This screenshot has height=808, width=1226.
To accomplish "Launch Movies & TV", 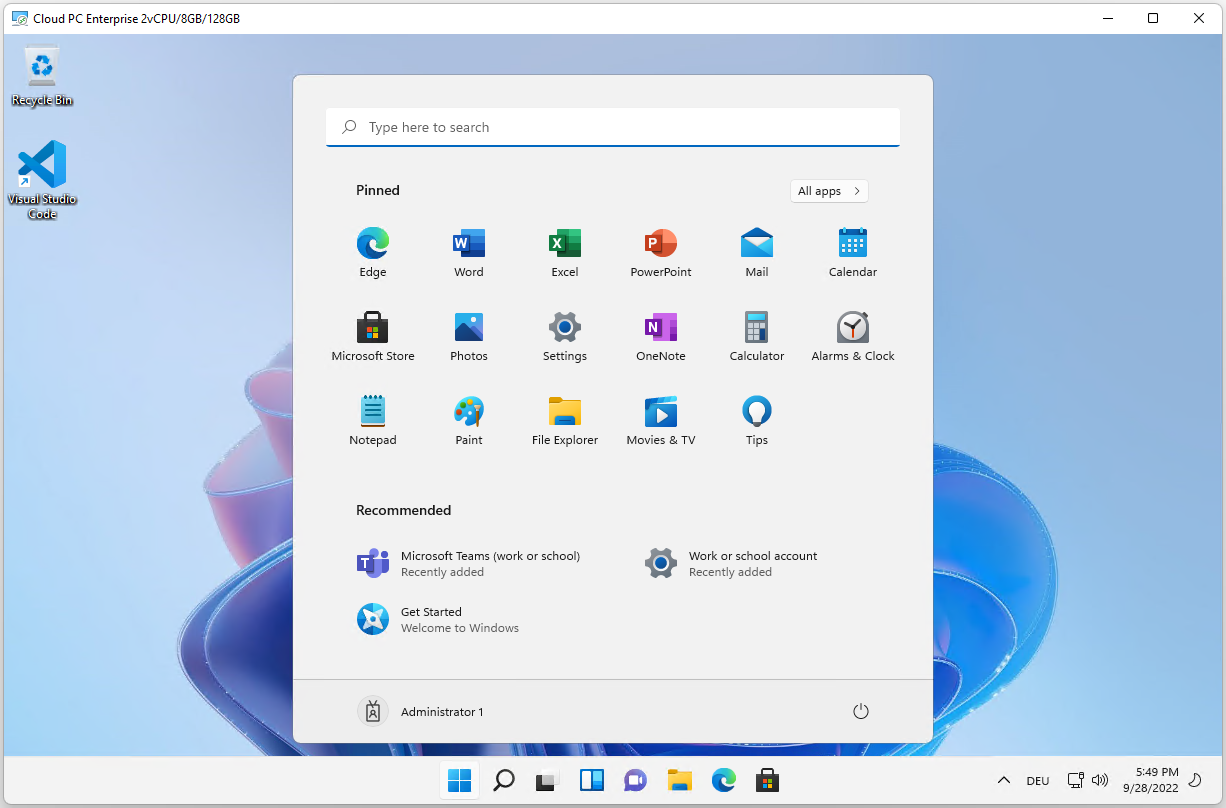I will (661, 420).
